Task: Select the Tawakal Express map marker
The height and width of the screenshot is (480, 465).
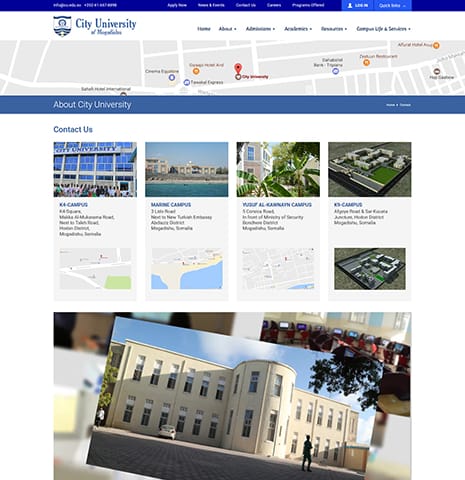Action: click(187, 82)
